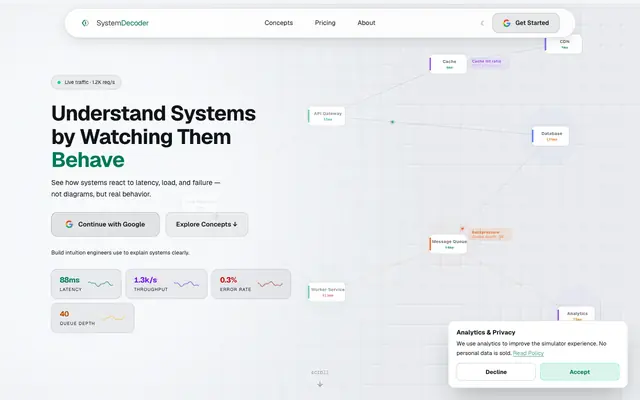Toggle dark mode with the moon icon

[x=482, y=23]
